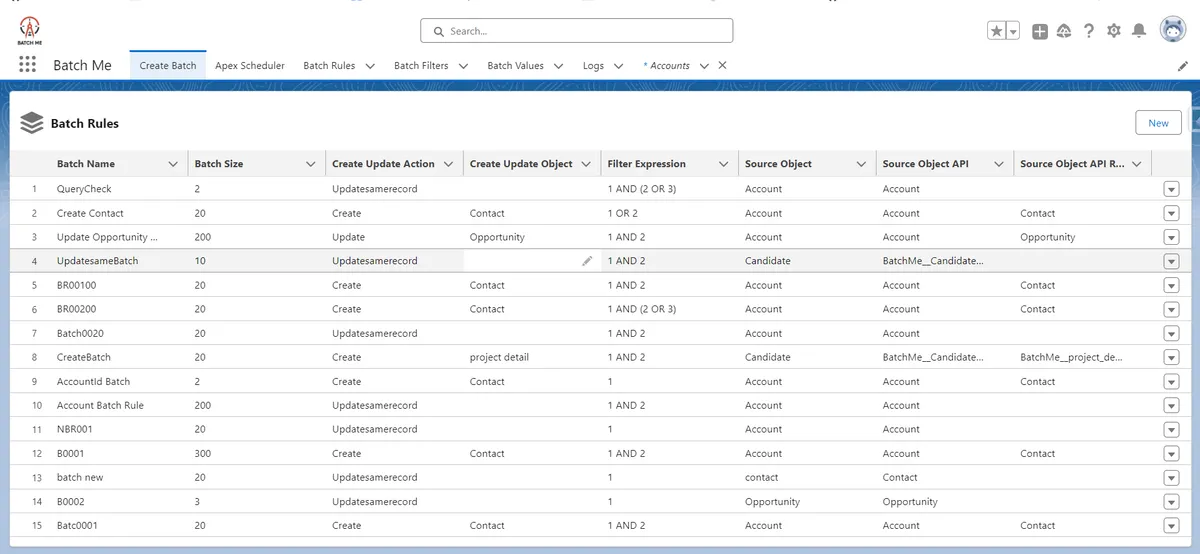Screen dimensions: 1200x554
Task: Click the Batch Rules stack icon
Action: 32,122
